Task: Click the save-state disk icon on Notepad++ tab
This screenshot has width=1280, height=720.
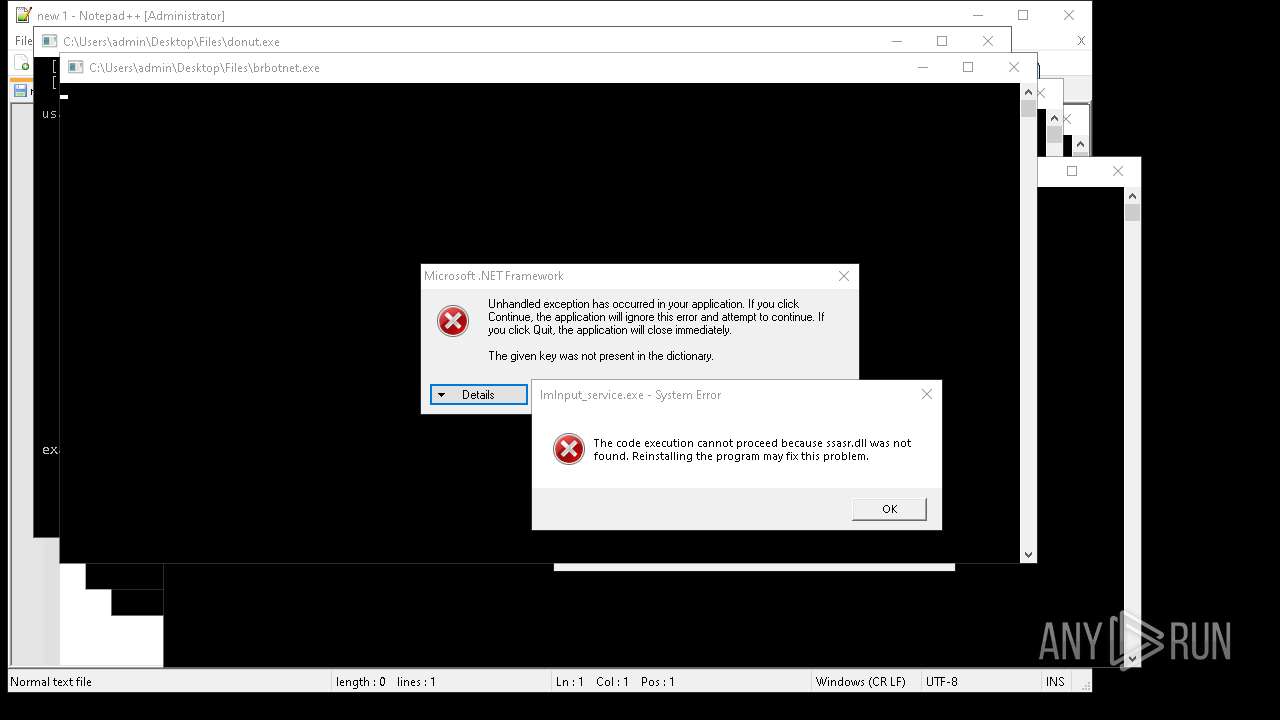Action: (x=19, y=91)
